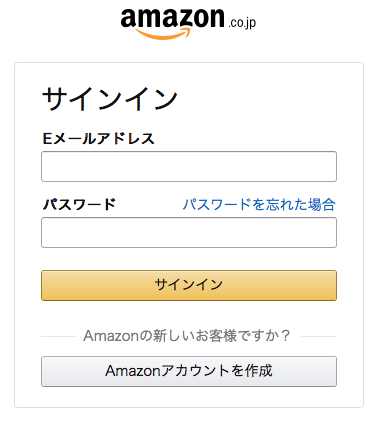Follow the forgot password blue link
Image resolution: width=382 pixels, height=421 pixels.
click(x=259, y=204)
